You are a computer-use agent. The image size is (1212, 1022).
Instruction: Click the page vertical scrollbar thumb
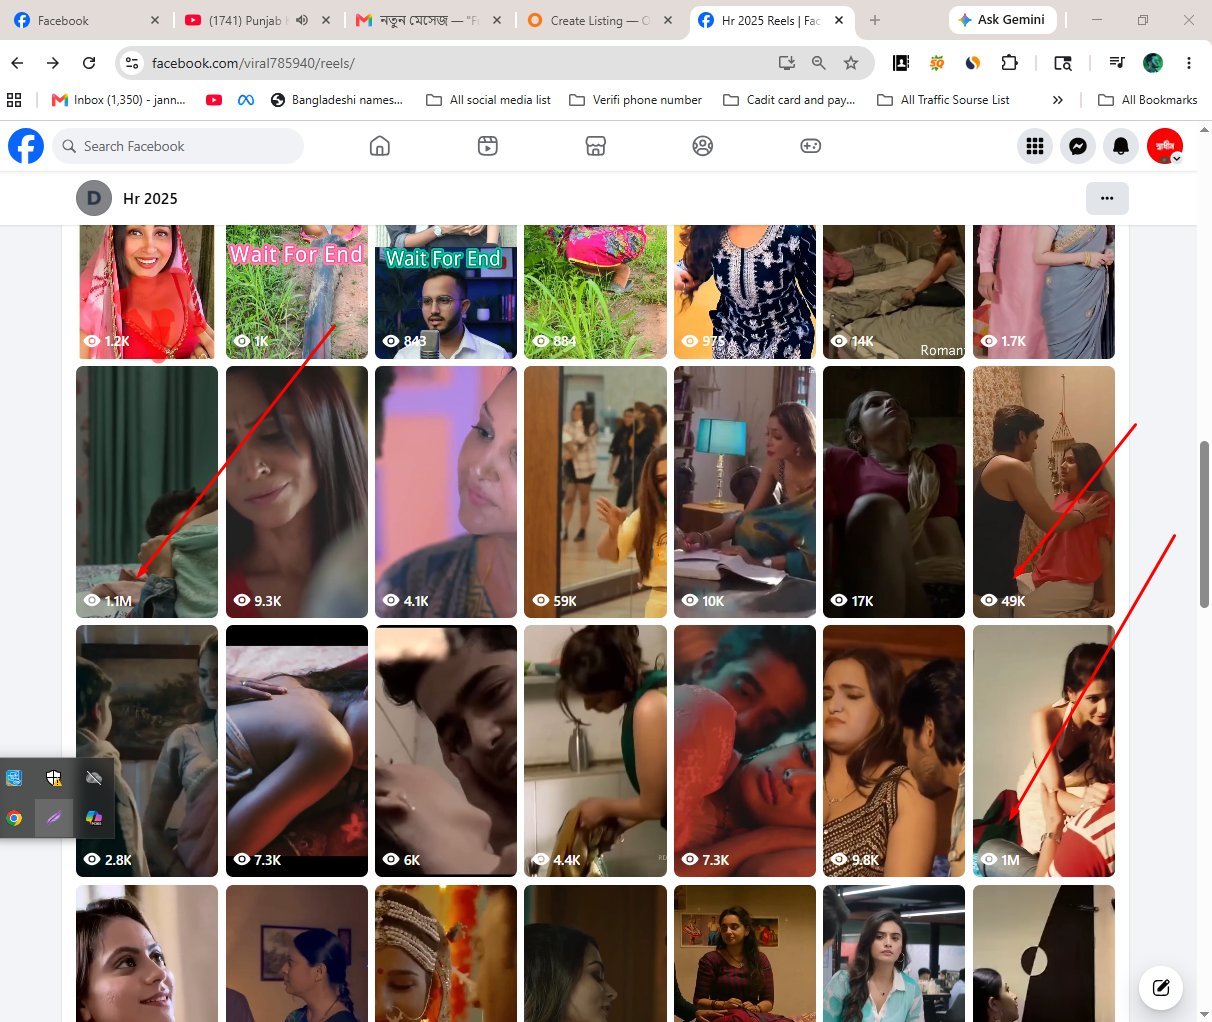(x=1205, y=523)
